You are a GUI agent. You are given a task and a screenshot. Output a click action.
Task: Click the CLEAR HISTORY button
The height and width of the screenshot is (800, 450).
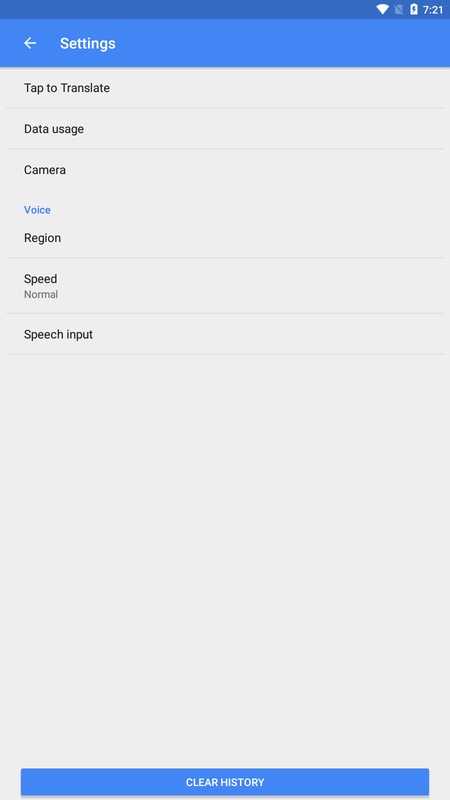[x=225, y=782]
